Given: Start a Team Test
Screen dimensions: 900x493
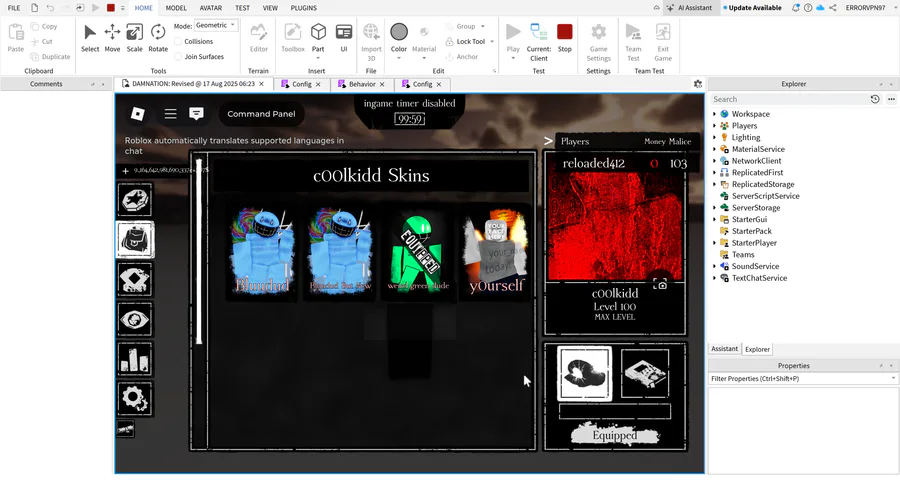Looking at the screenshot, I should pos(633,42).
